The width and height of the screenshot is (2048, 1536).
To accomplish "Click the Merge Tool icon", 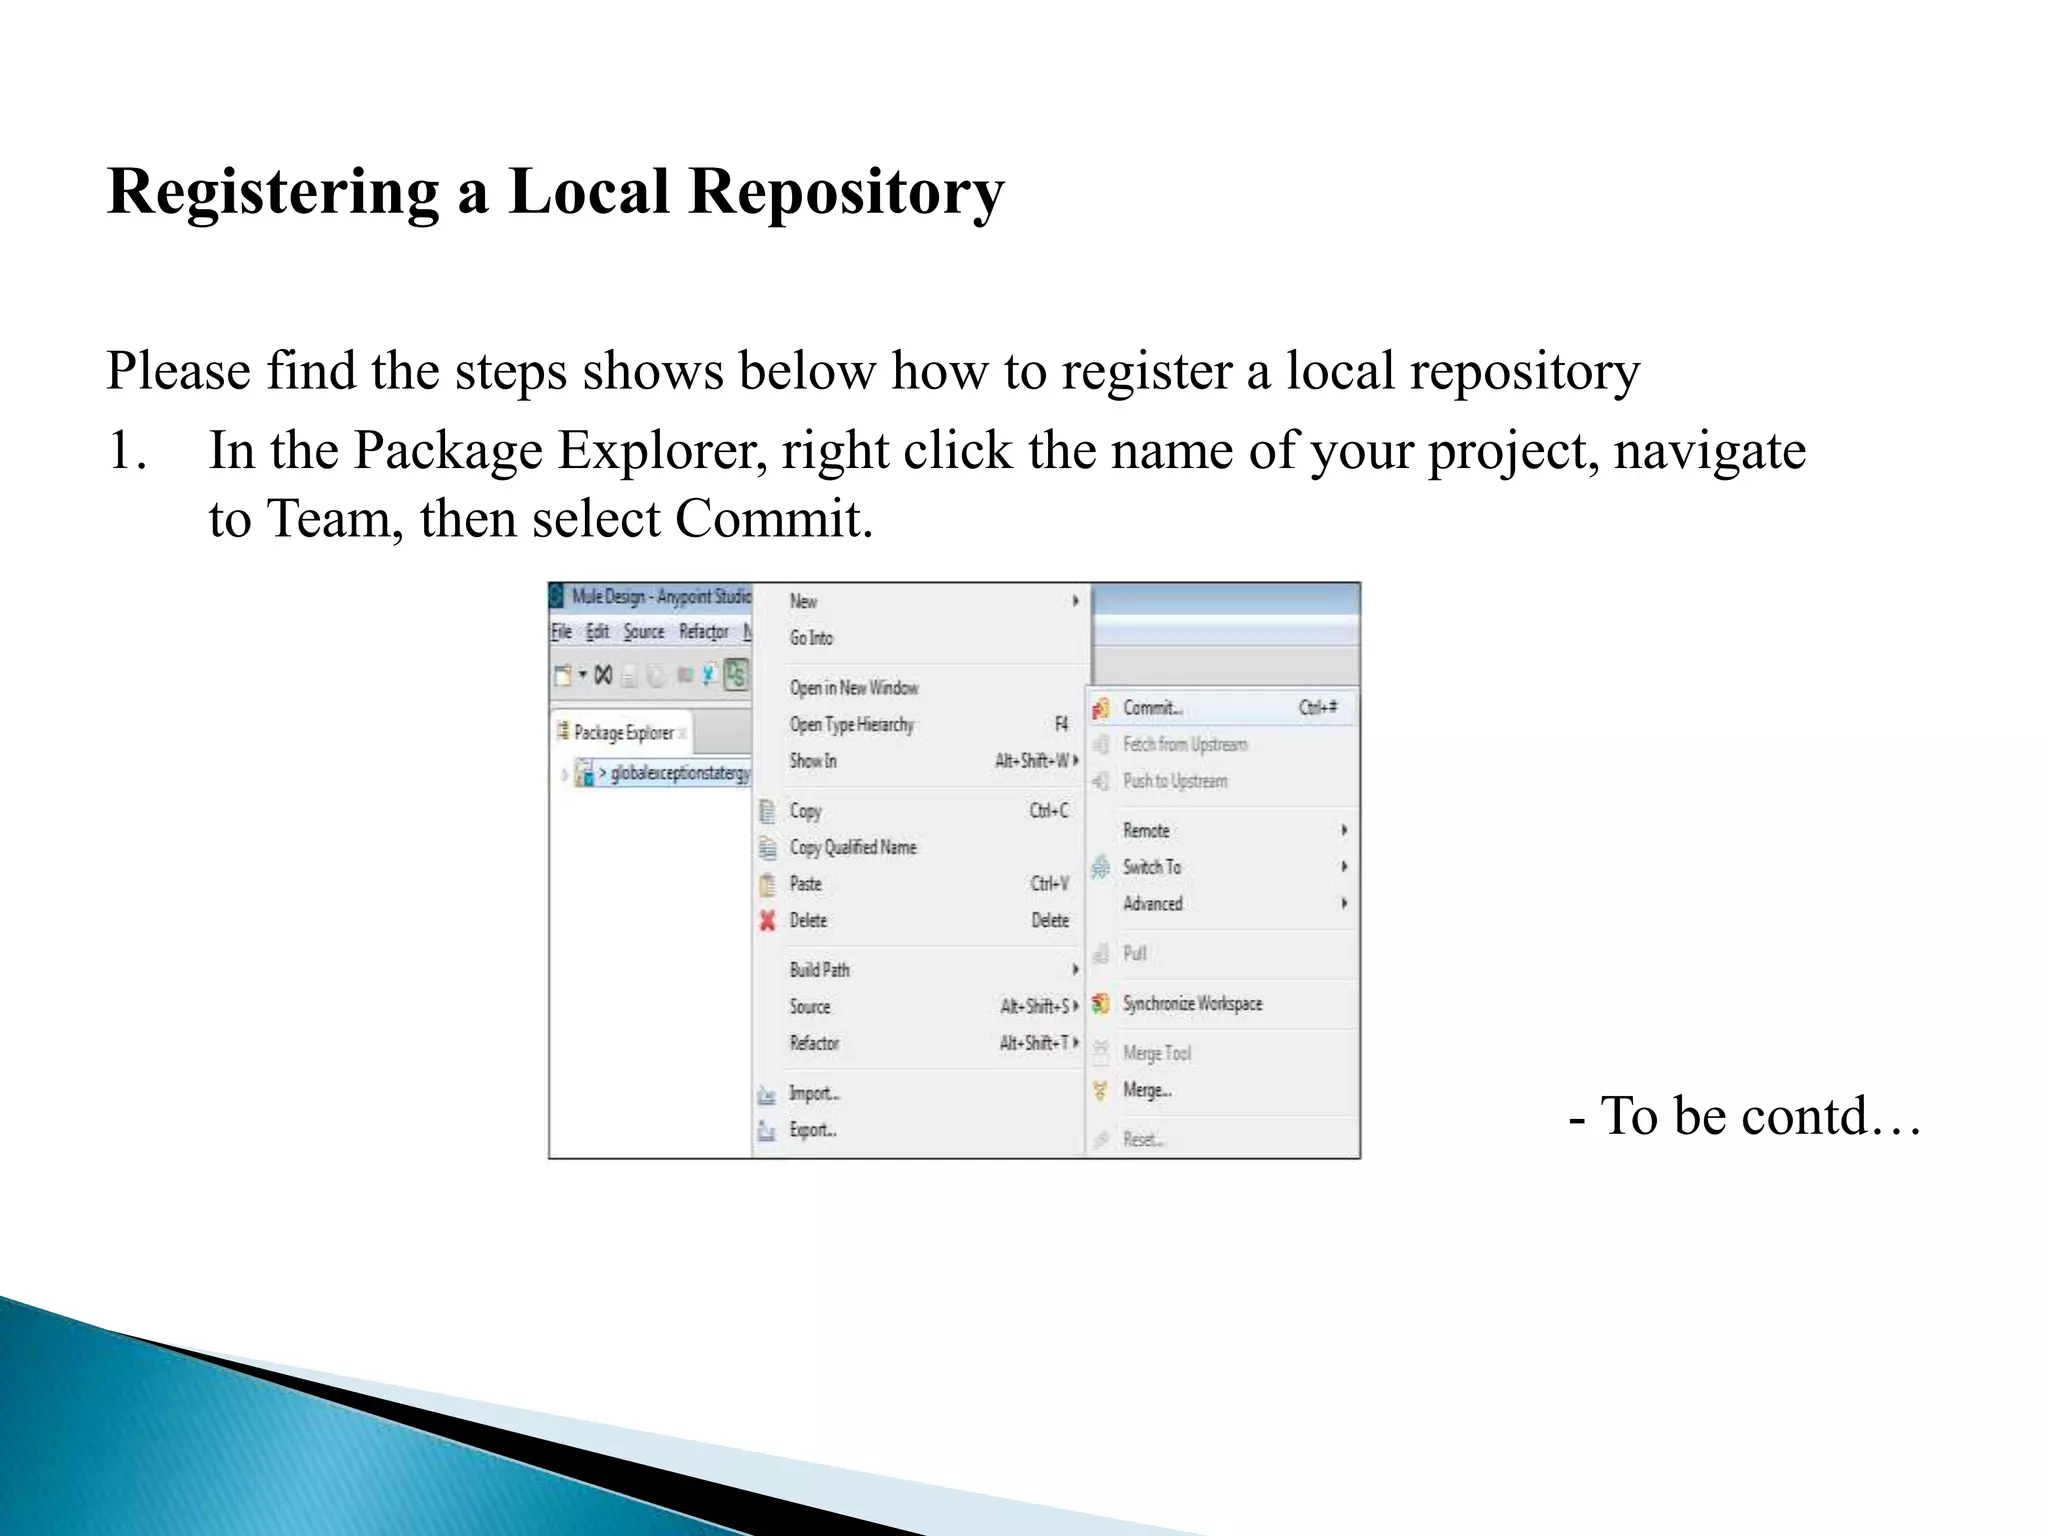I will 1101,1051.
